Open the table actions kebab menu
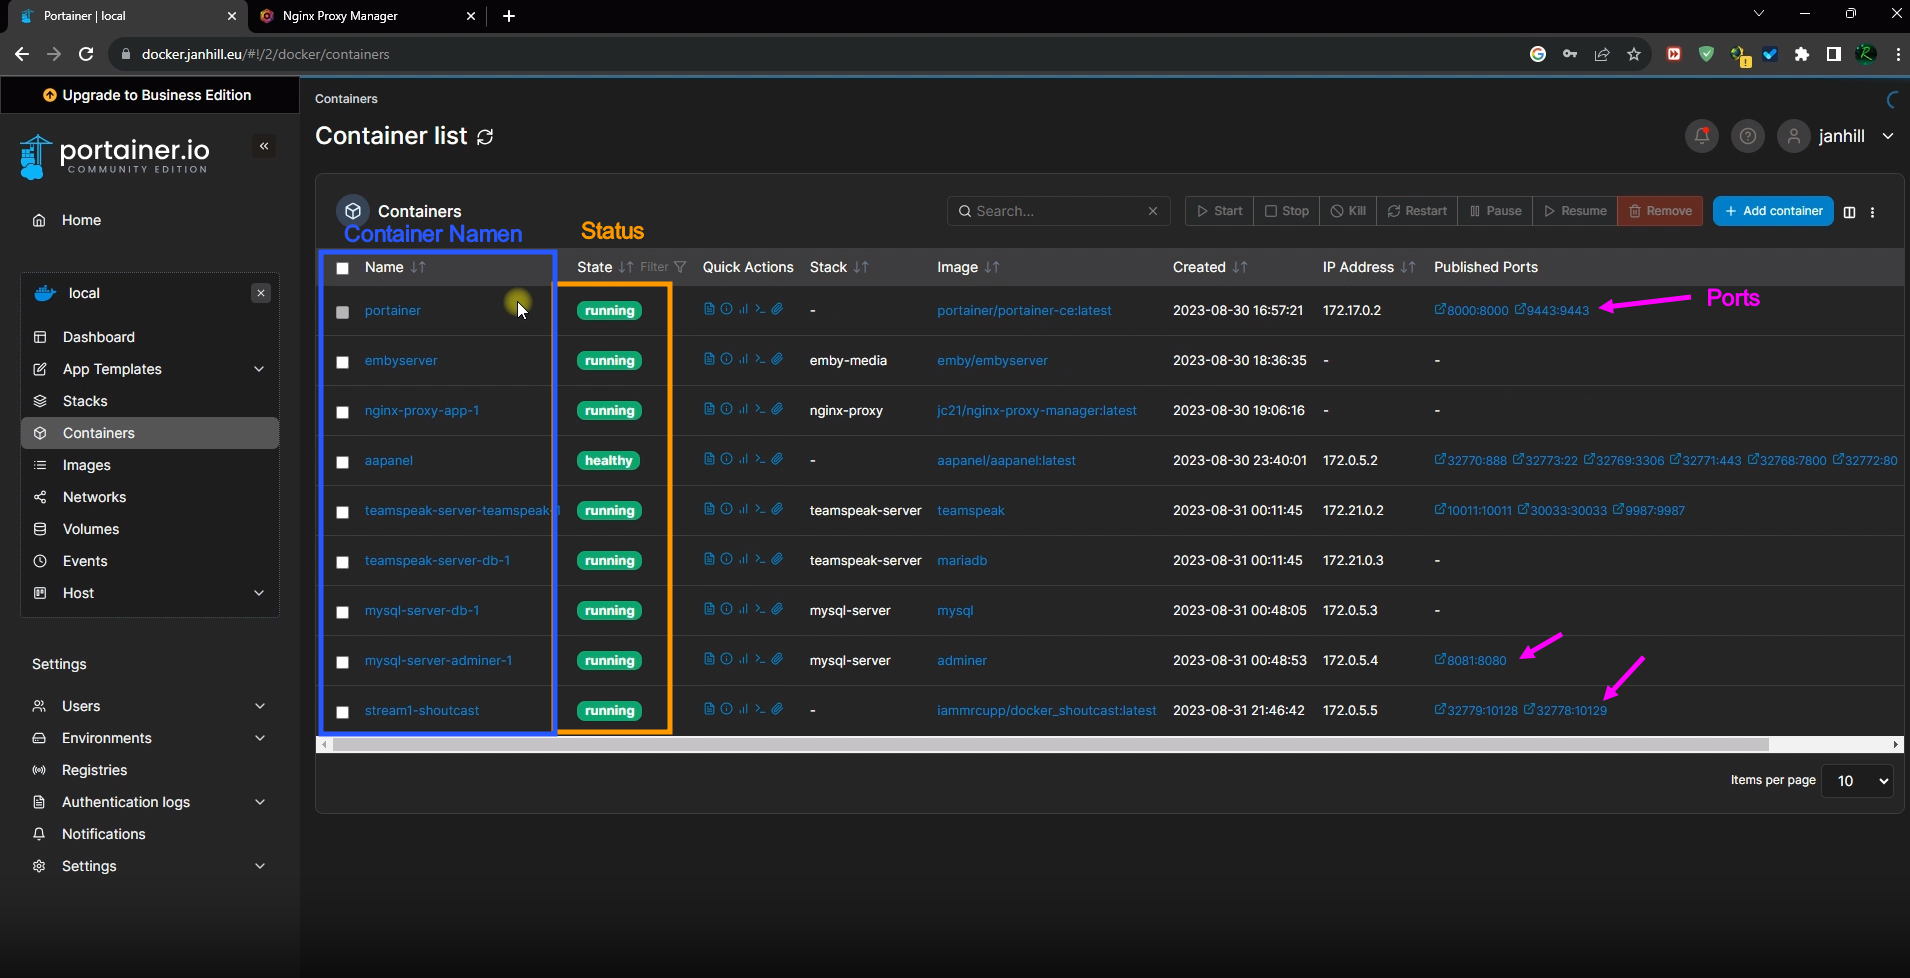Viewport: 1910px width, 978px height. [1872, 212]
